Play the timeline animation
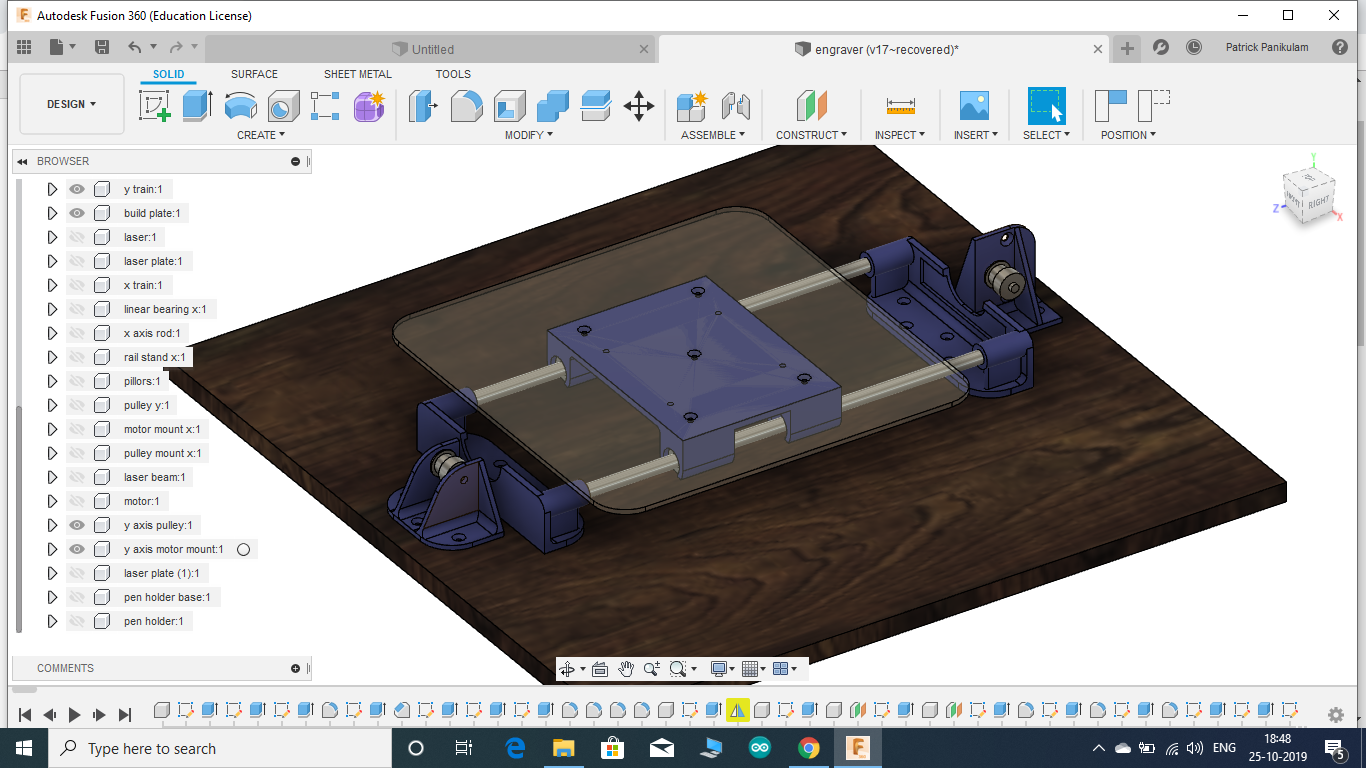 [74, 714]
